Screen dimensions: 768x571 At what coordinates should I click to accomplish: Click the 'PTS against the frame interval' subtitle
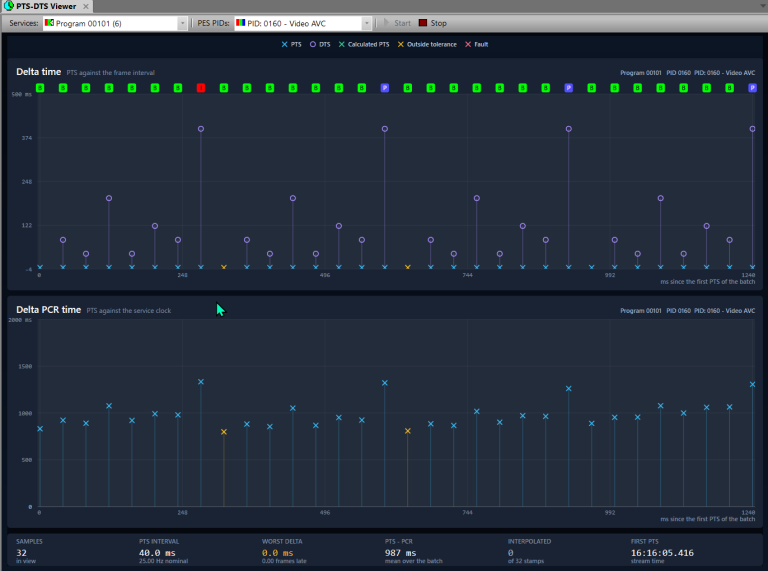coord(111,72)
